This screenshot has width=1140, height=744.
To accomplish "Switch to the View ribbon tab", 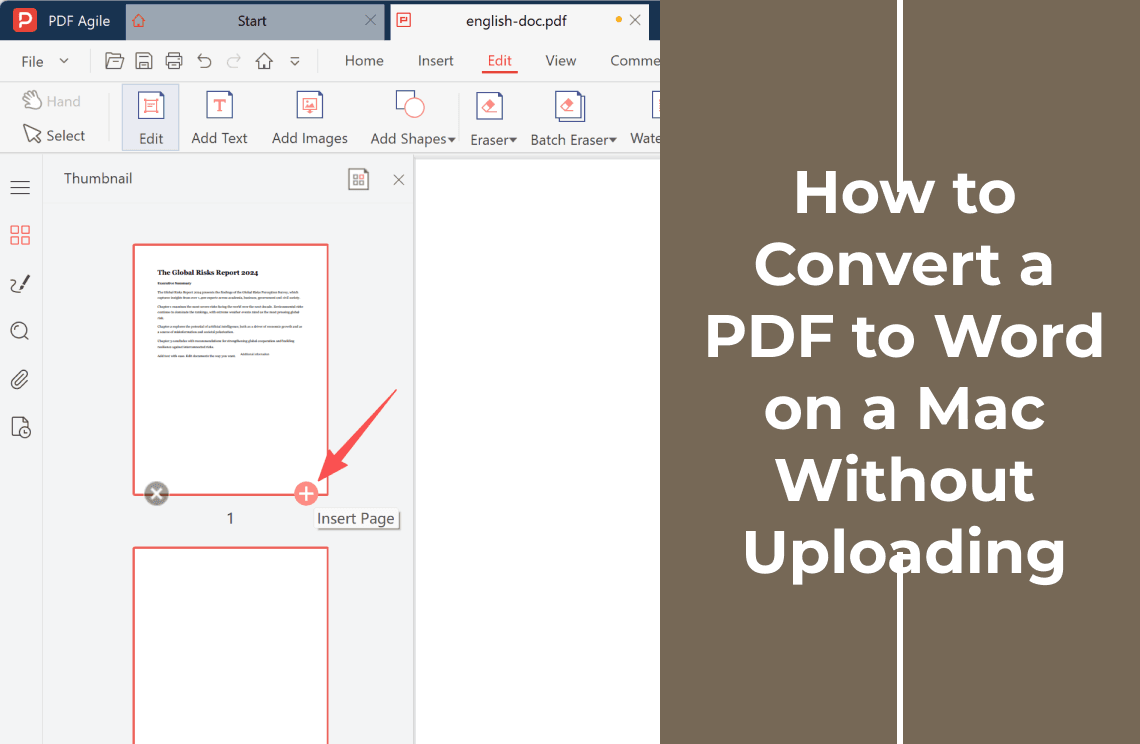I will click(561, 61).
